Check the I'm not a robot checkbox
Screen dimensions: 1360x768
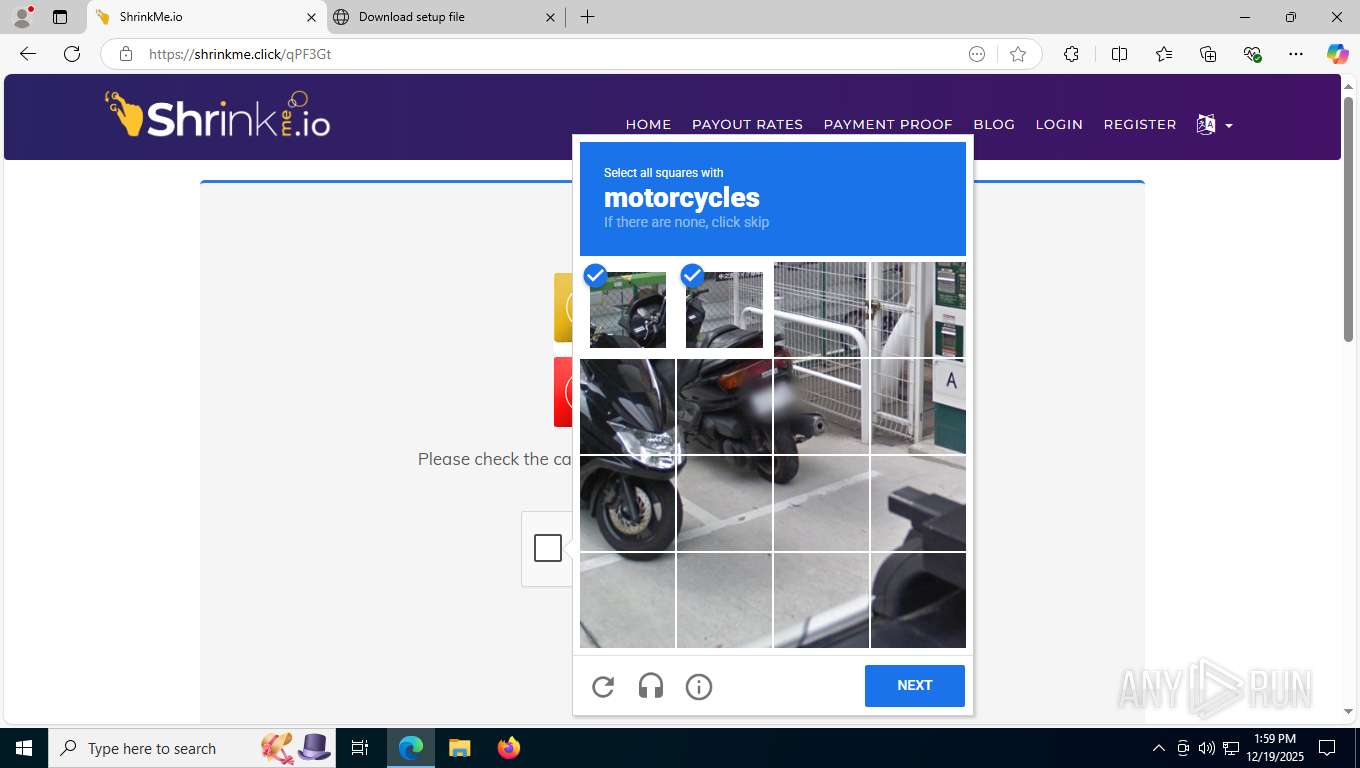[x=548, y=548]
